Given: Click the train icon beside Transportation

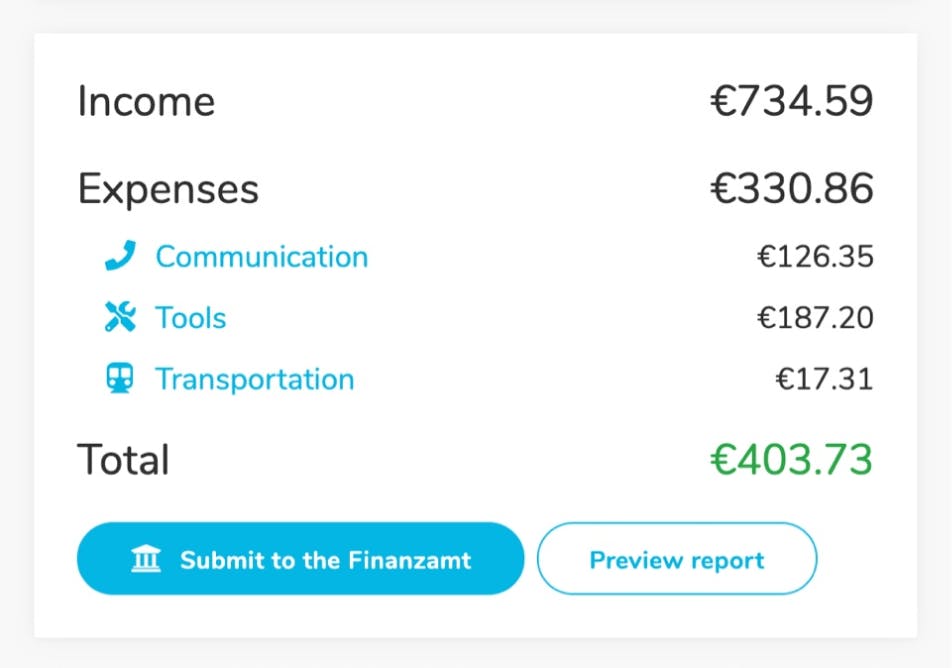Looking at the screenshot, I should [x=120, y=379].
